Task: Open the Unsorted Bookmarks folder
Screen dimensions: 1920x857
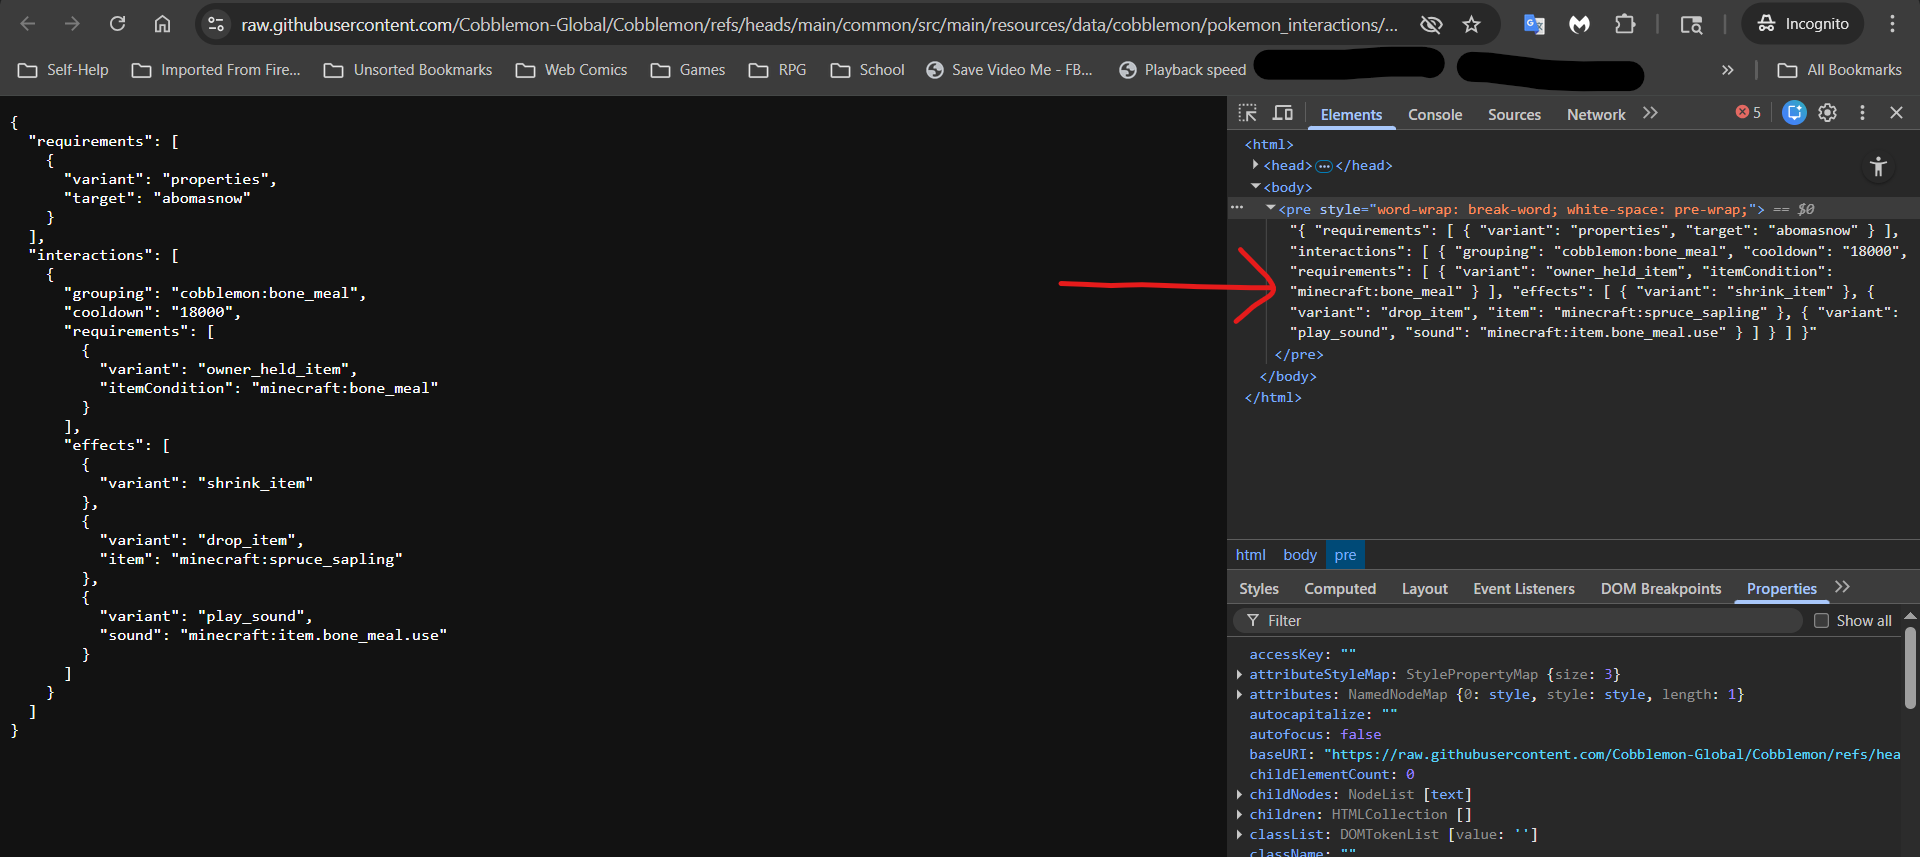Action: (x=408, y=70)
